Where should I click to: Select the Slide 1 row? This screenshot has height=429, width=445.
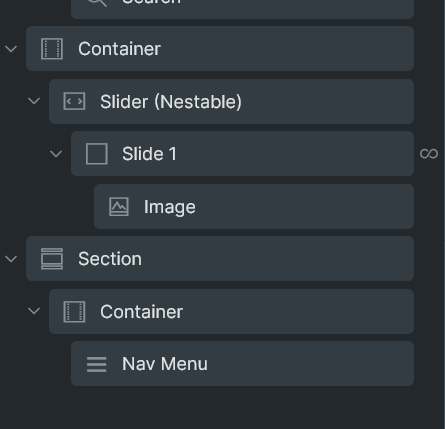243,154
